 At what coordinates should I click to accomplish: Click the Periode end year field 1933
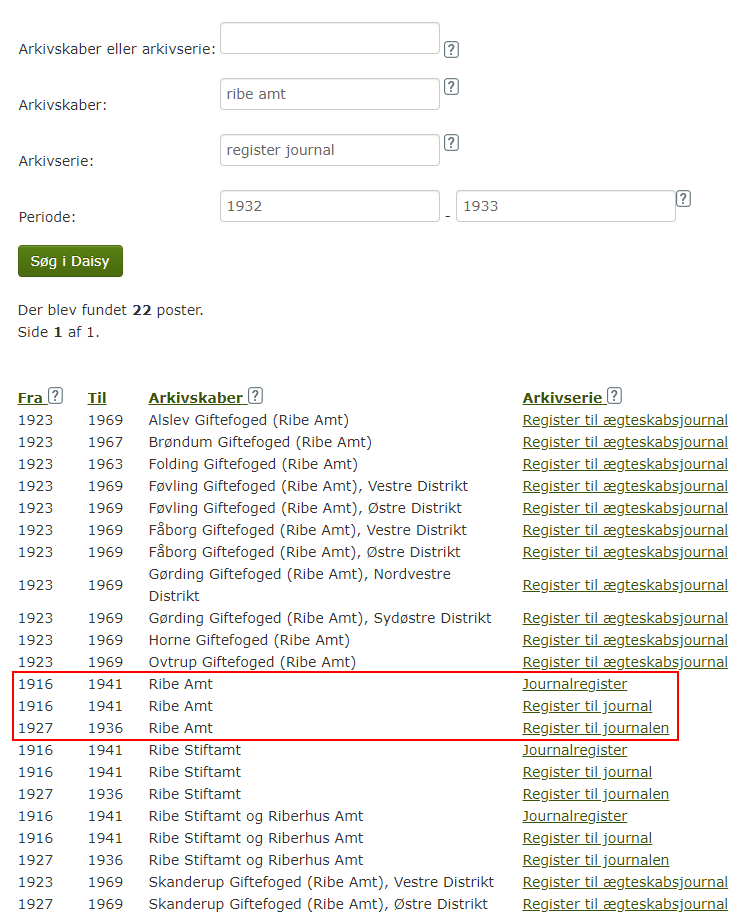pyautogui.click(x=566, y=206)
